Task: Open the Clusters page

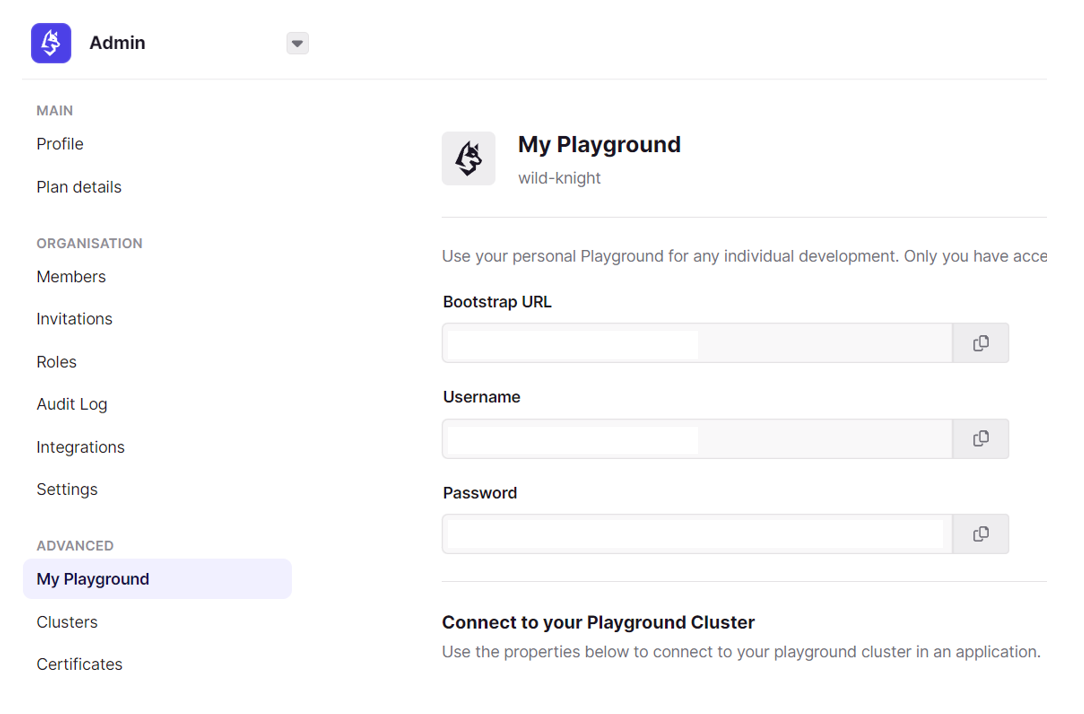Action: coord(67,622)
